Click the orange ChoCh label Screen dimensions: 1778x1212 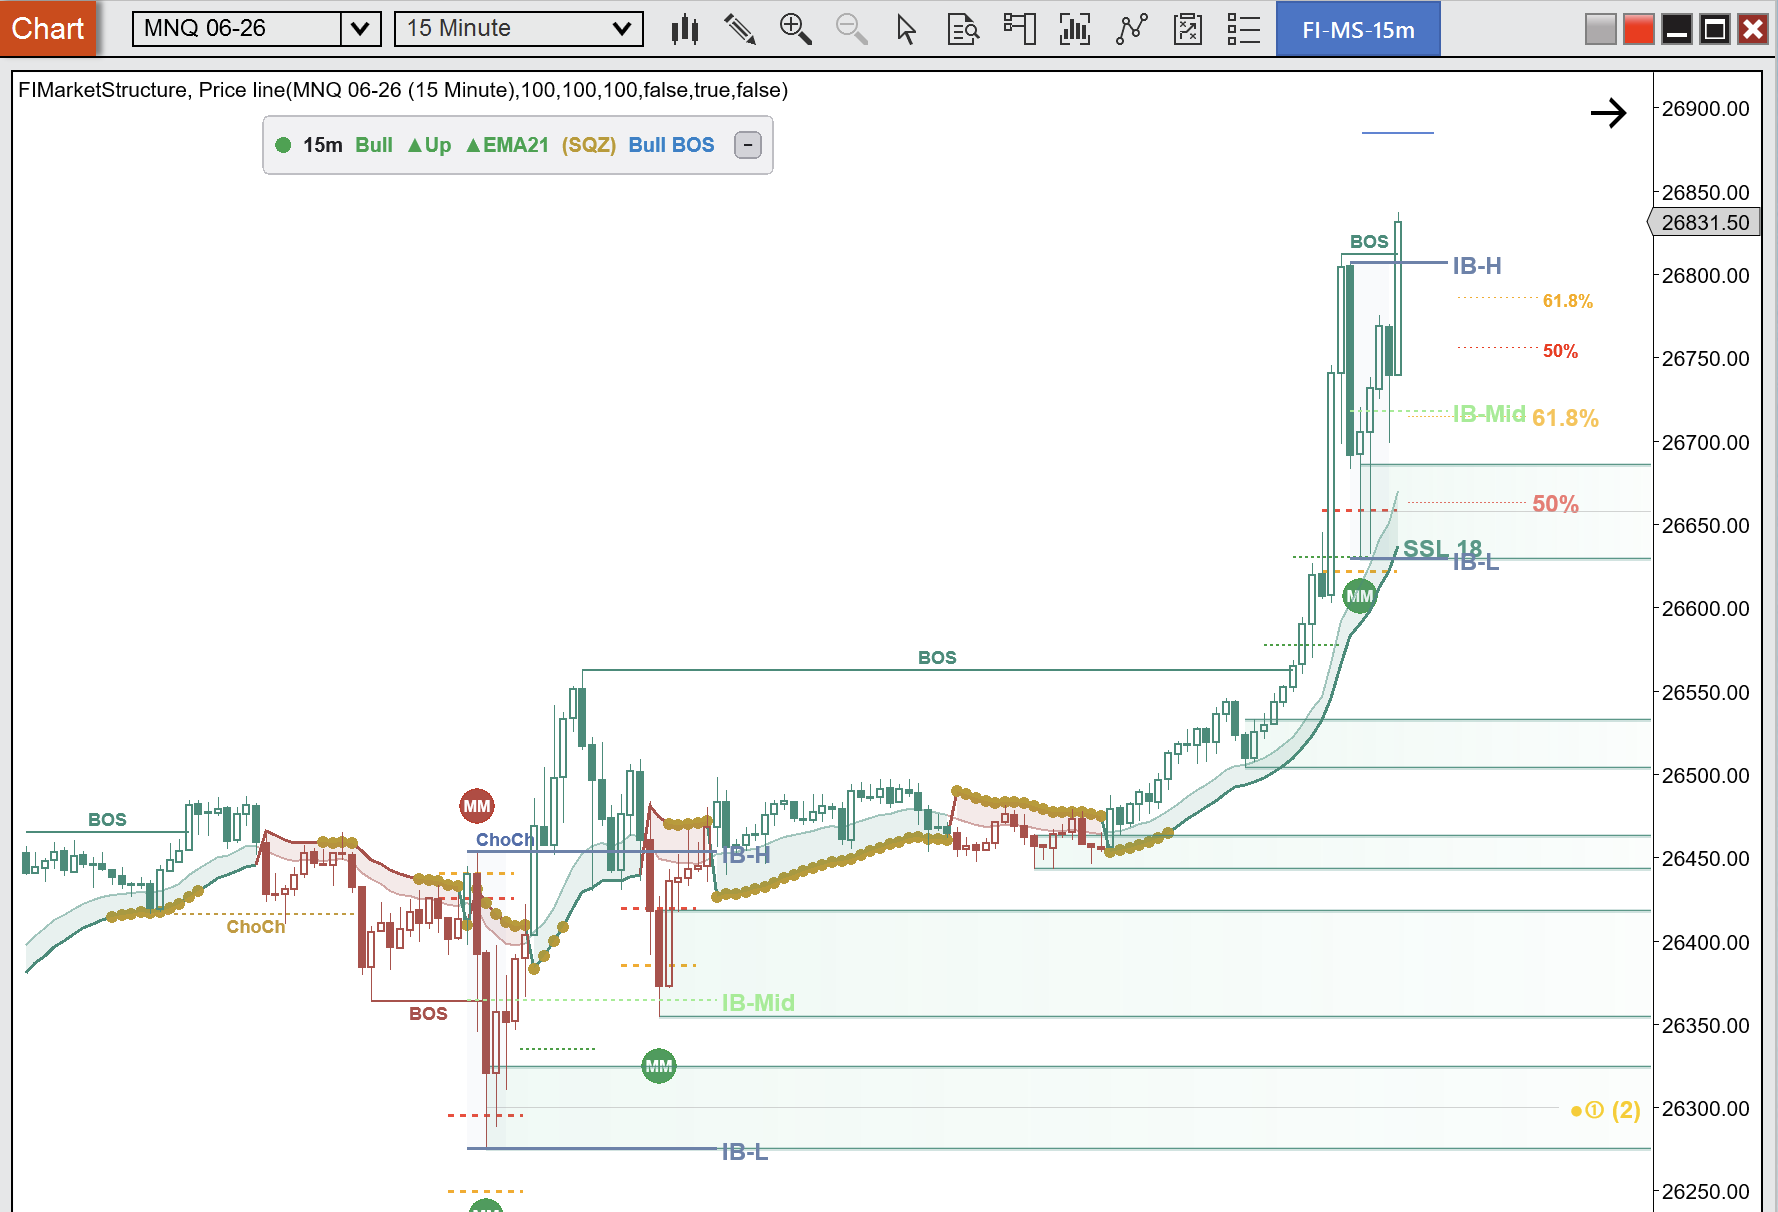[x=256, y=927]
